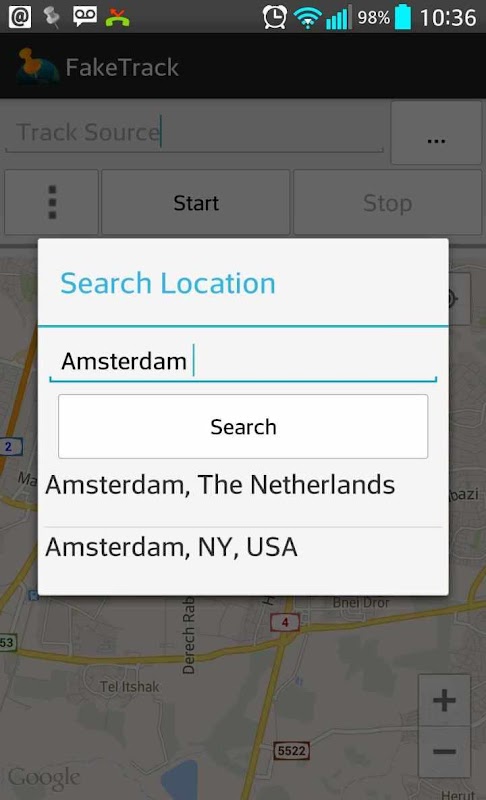Focus the Amsterdam search text field
Viewport: 486px width, 800px height.
coord(243,361)
